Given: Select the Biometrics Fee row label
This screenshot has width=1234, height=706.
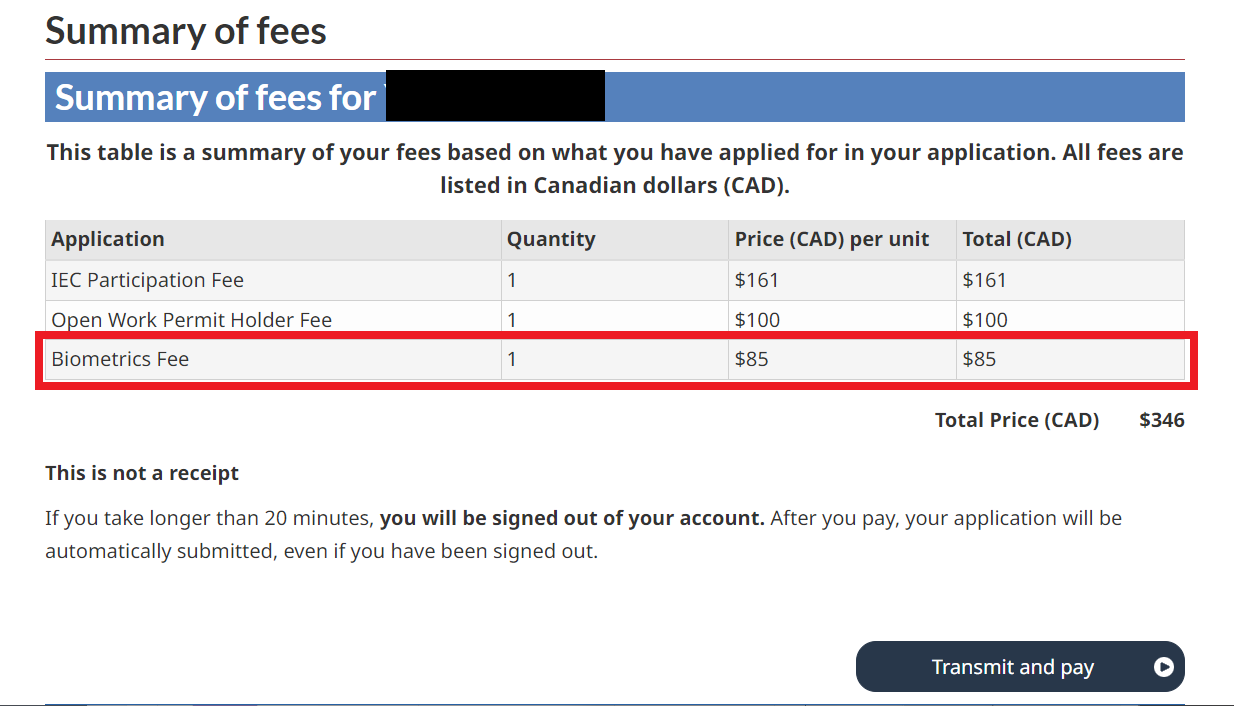Looking at the screenshot, I should click(x=120, y=359).
